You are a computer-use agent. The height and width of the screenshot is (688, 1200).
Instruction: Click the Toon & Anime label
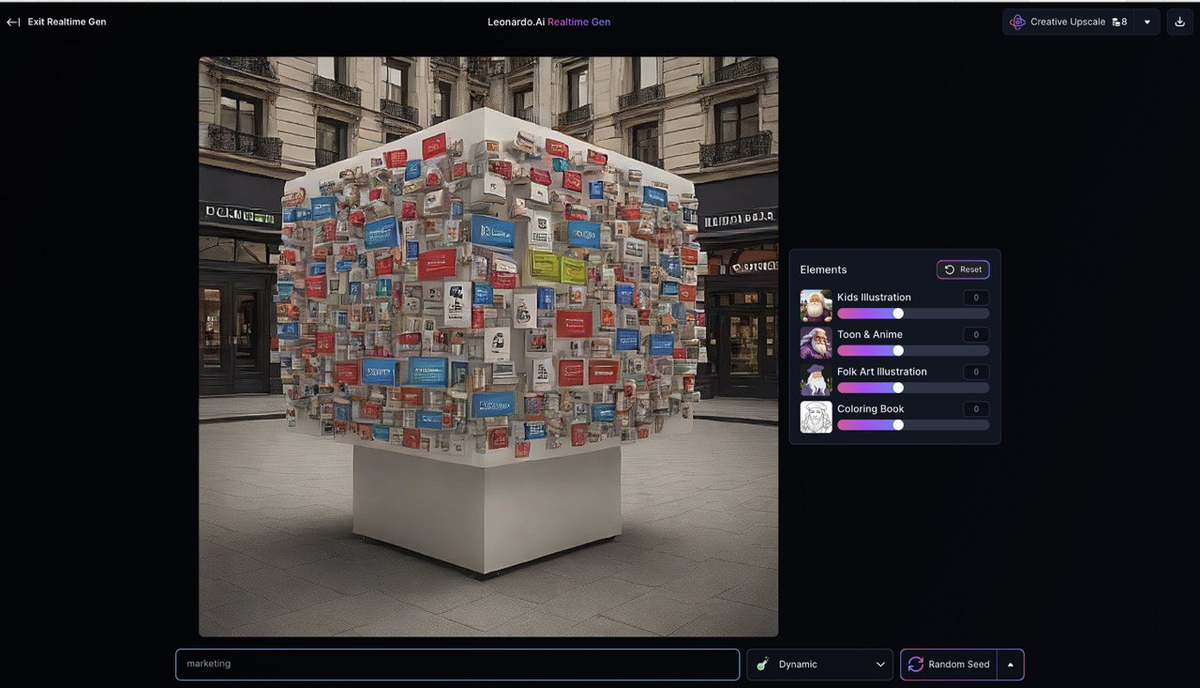(x=870, y=334)
